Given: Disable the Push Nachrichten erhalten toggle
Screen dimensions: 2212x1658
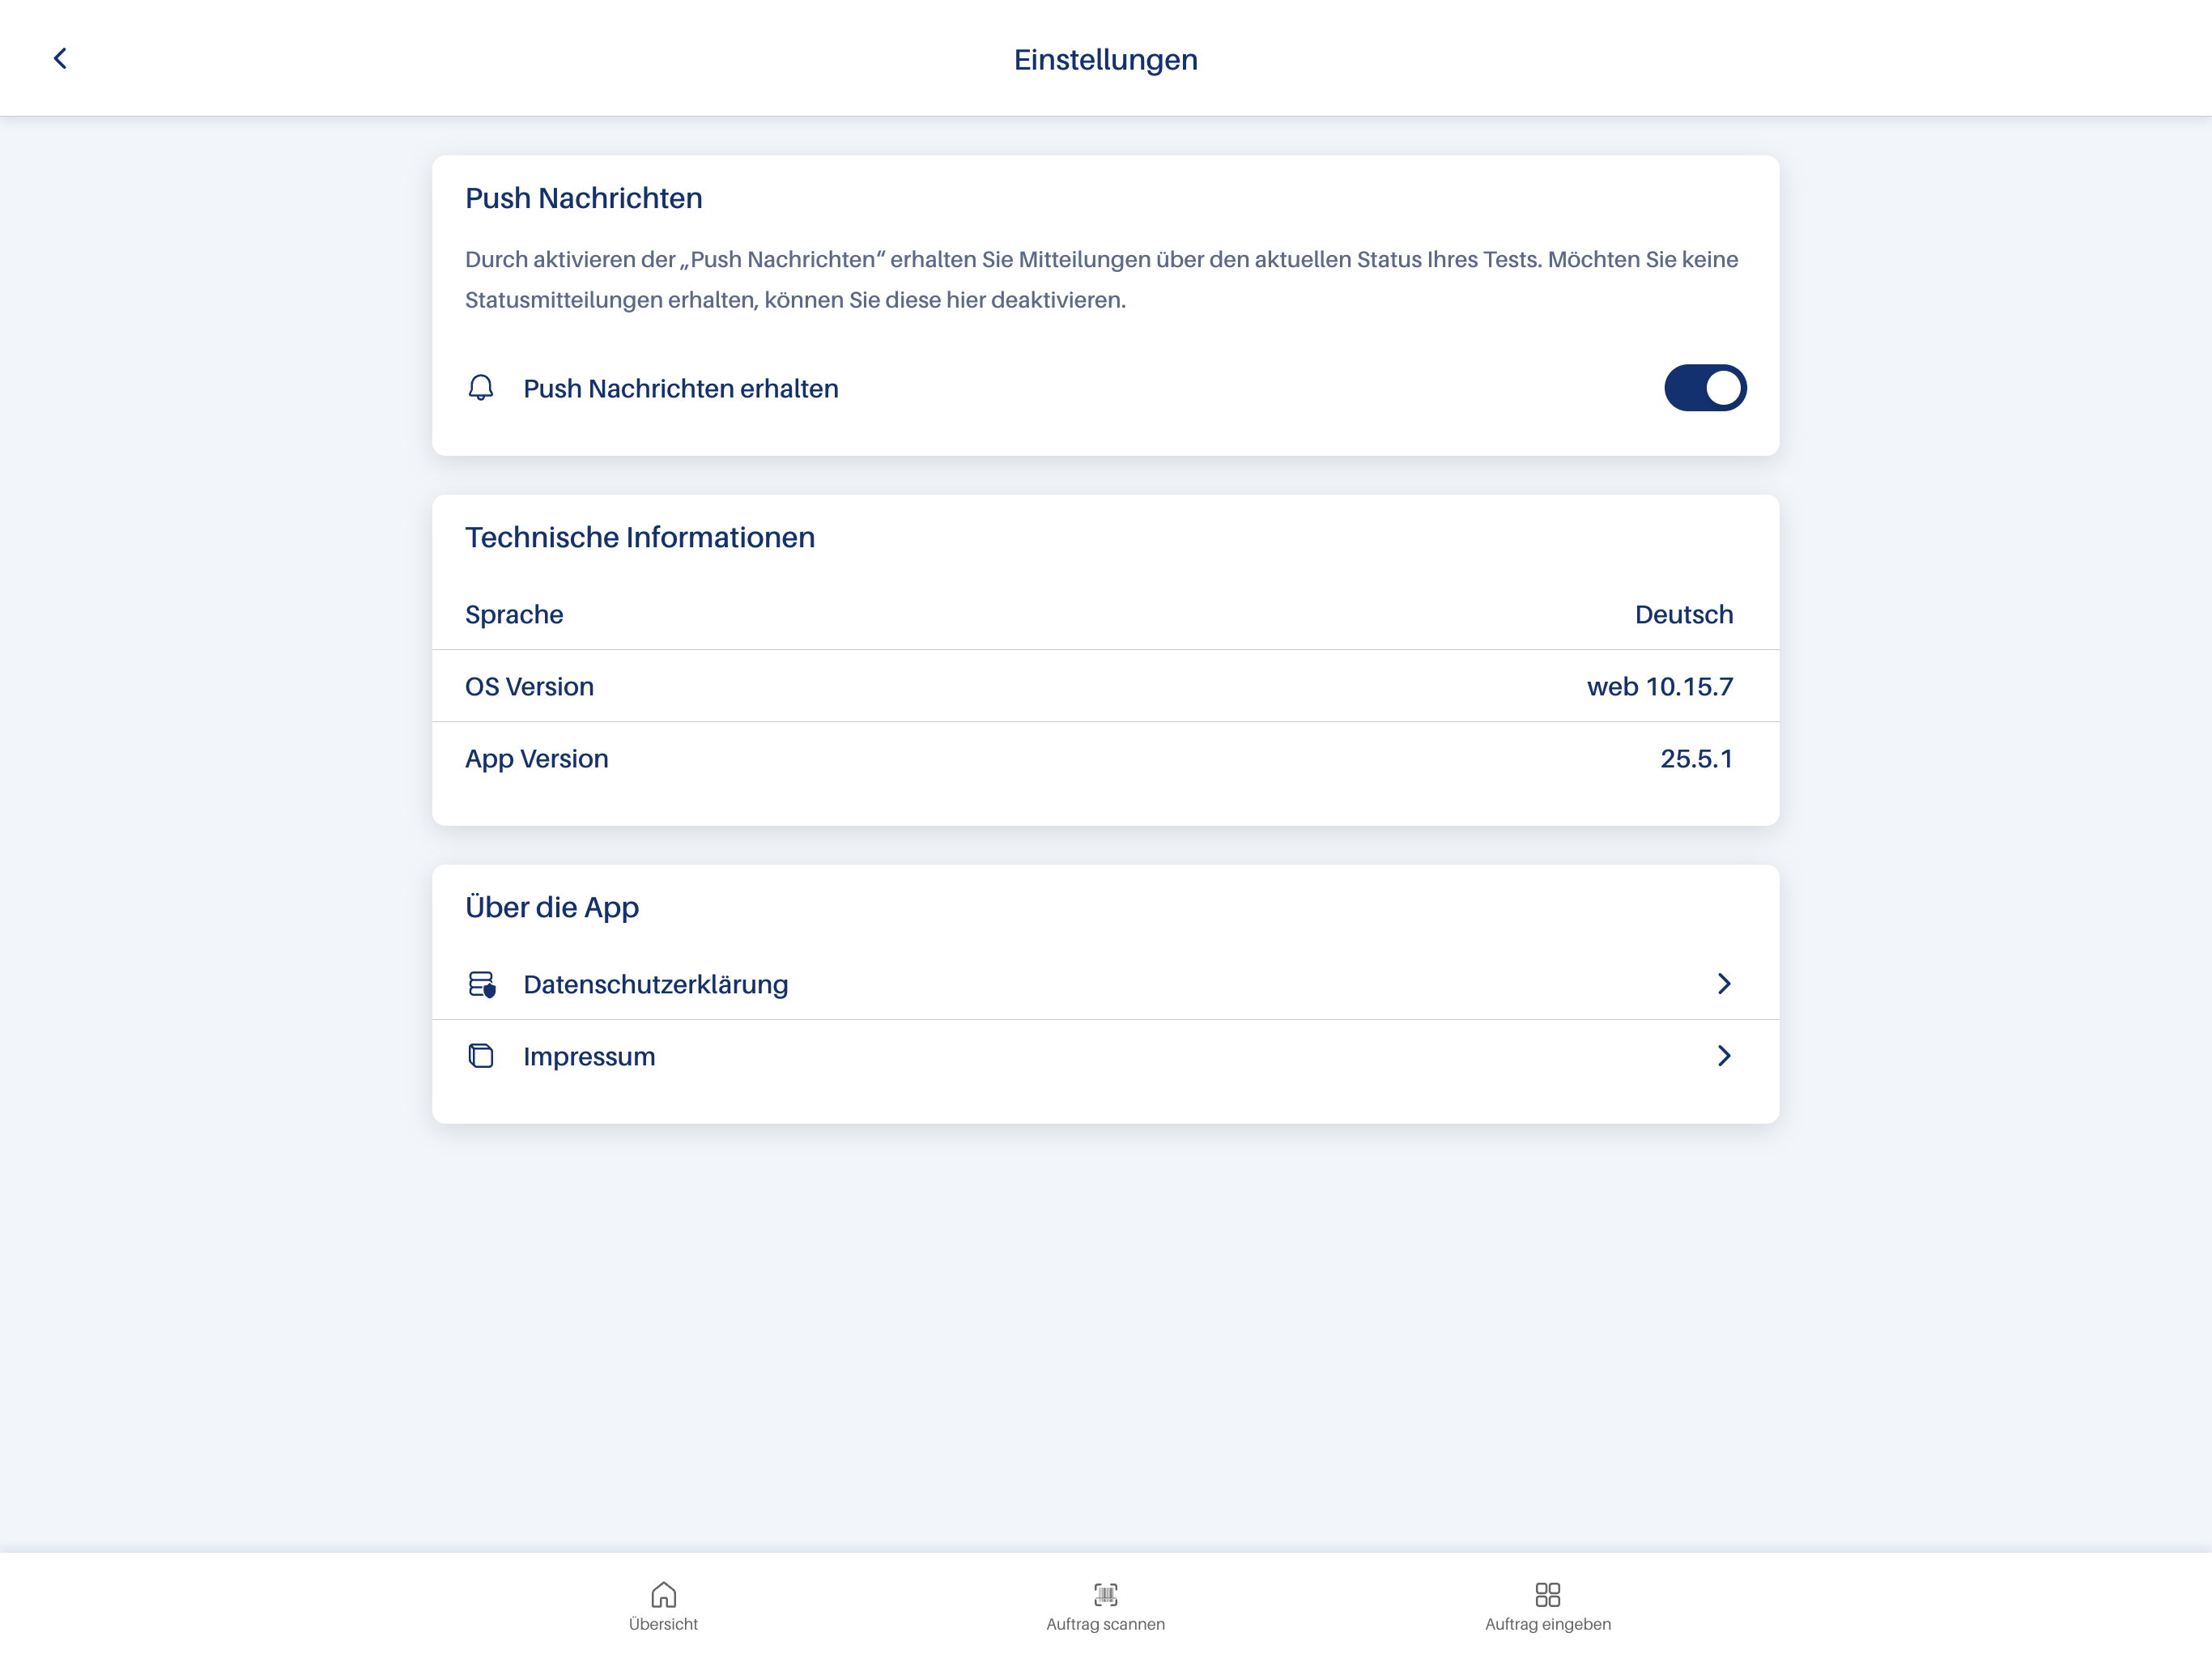Looking at the screenshot, I should (1704, 388).
